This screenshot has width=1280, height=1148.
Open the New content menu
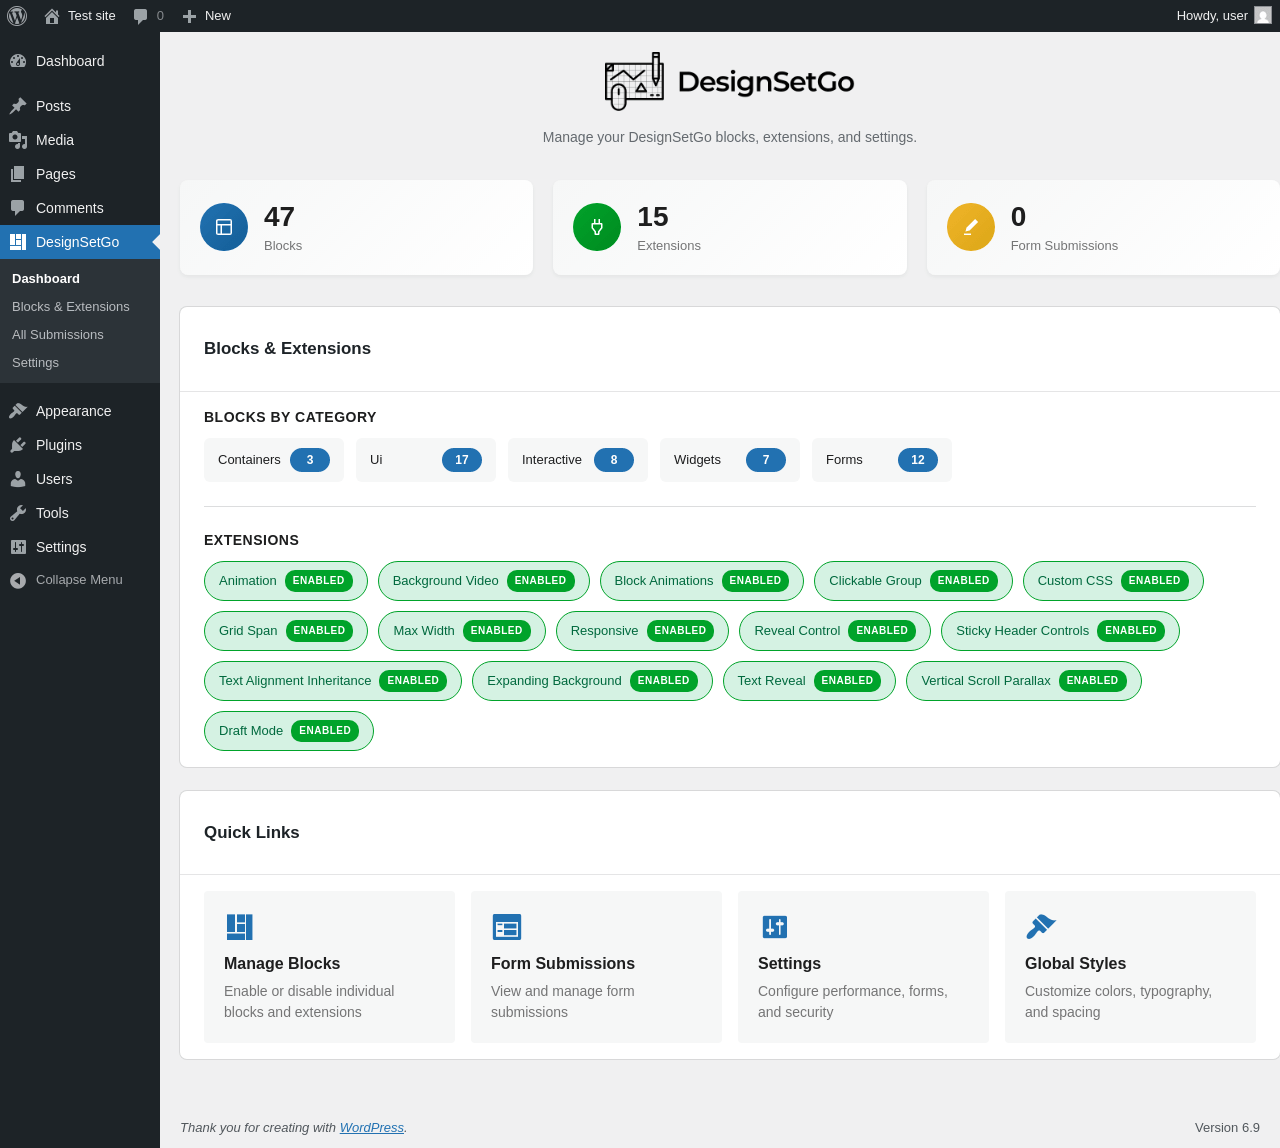tap(207, 16)
